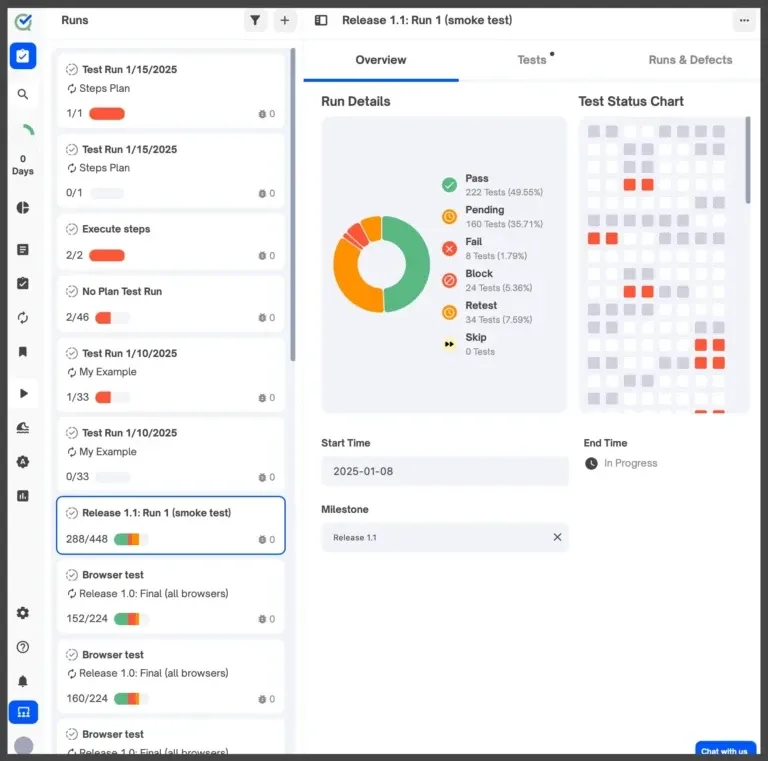Image resolution: width=768 pixels, height=761 pixels.
Task: Open the Execute steps run card
Action: 170,241
